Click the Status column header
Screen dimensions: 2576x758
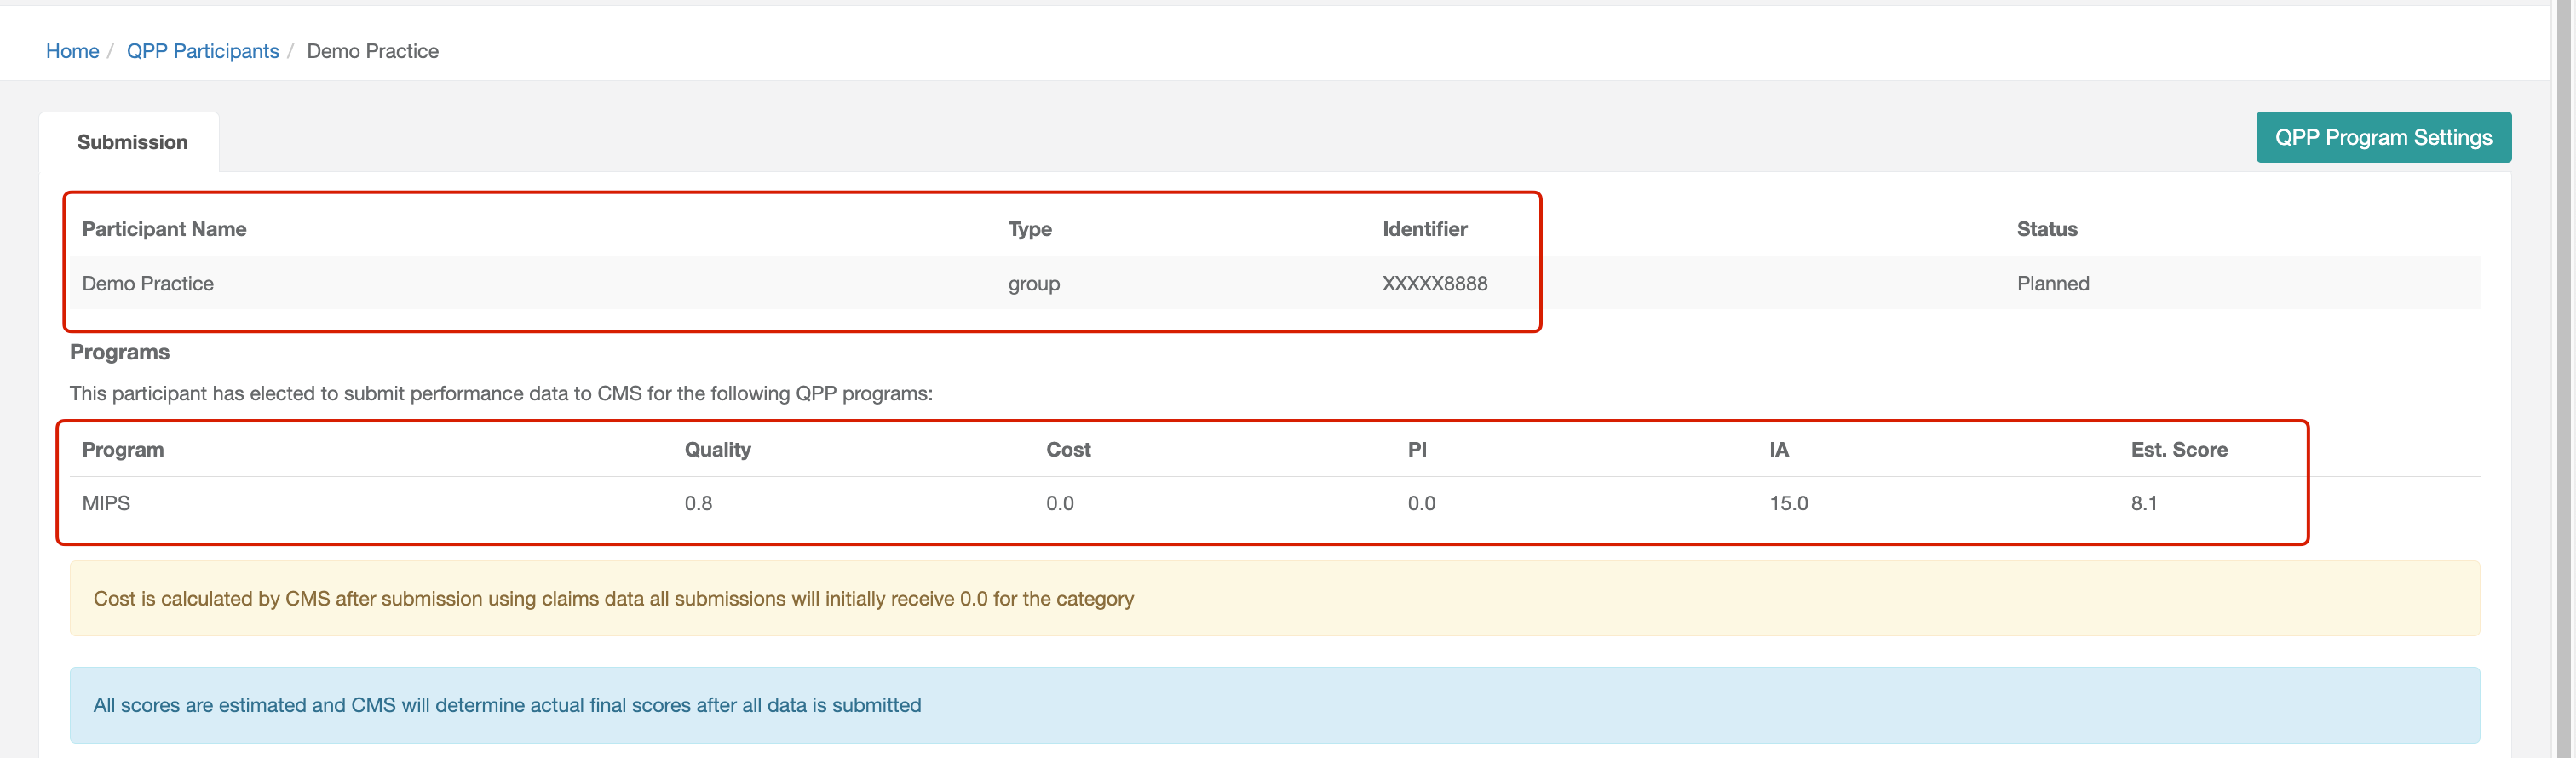coord(2046,229)
